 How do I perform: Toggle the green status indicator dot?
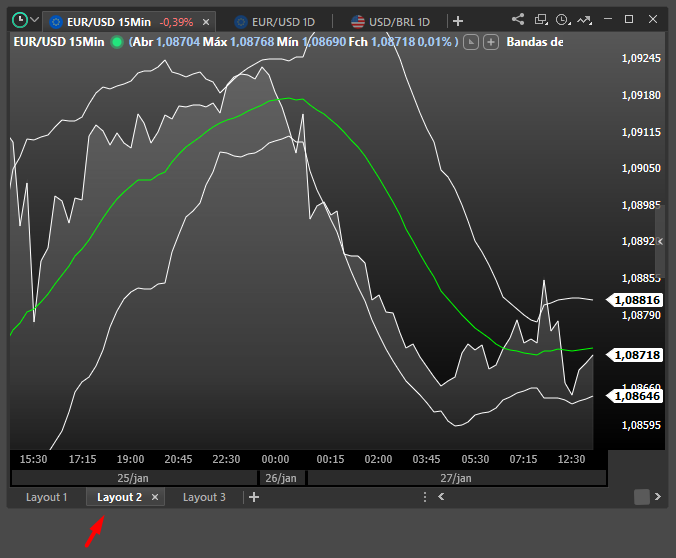point(117,42)
